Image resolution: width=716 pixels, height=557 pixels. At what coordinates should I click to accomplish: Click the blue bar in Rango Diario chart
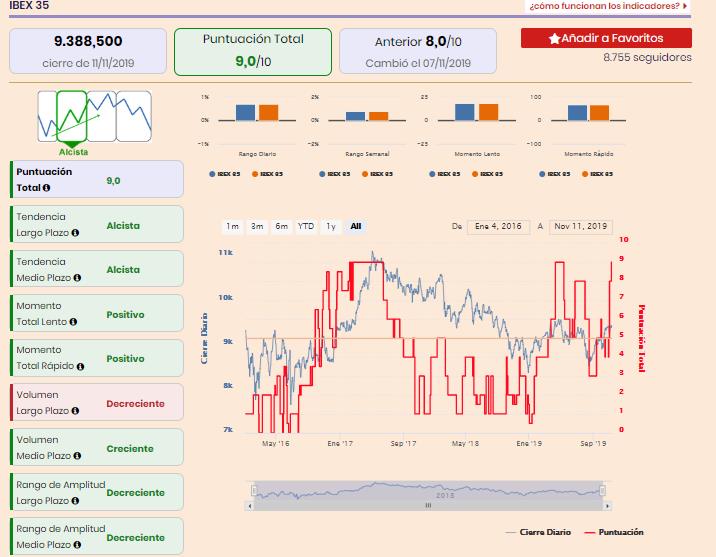(246, 113)
